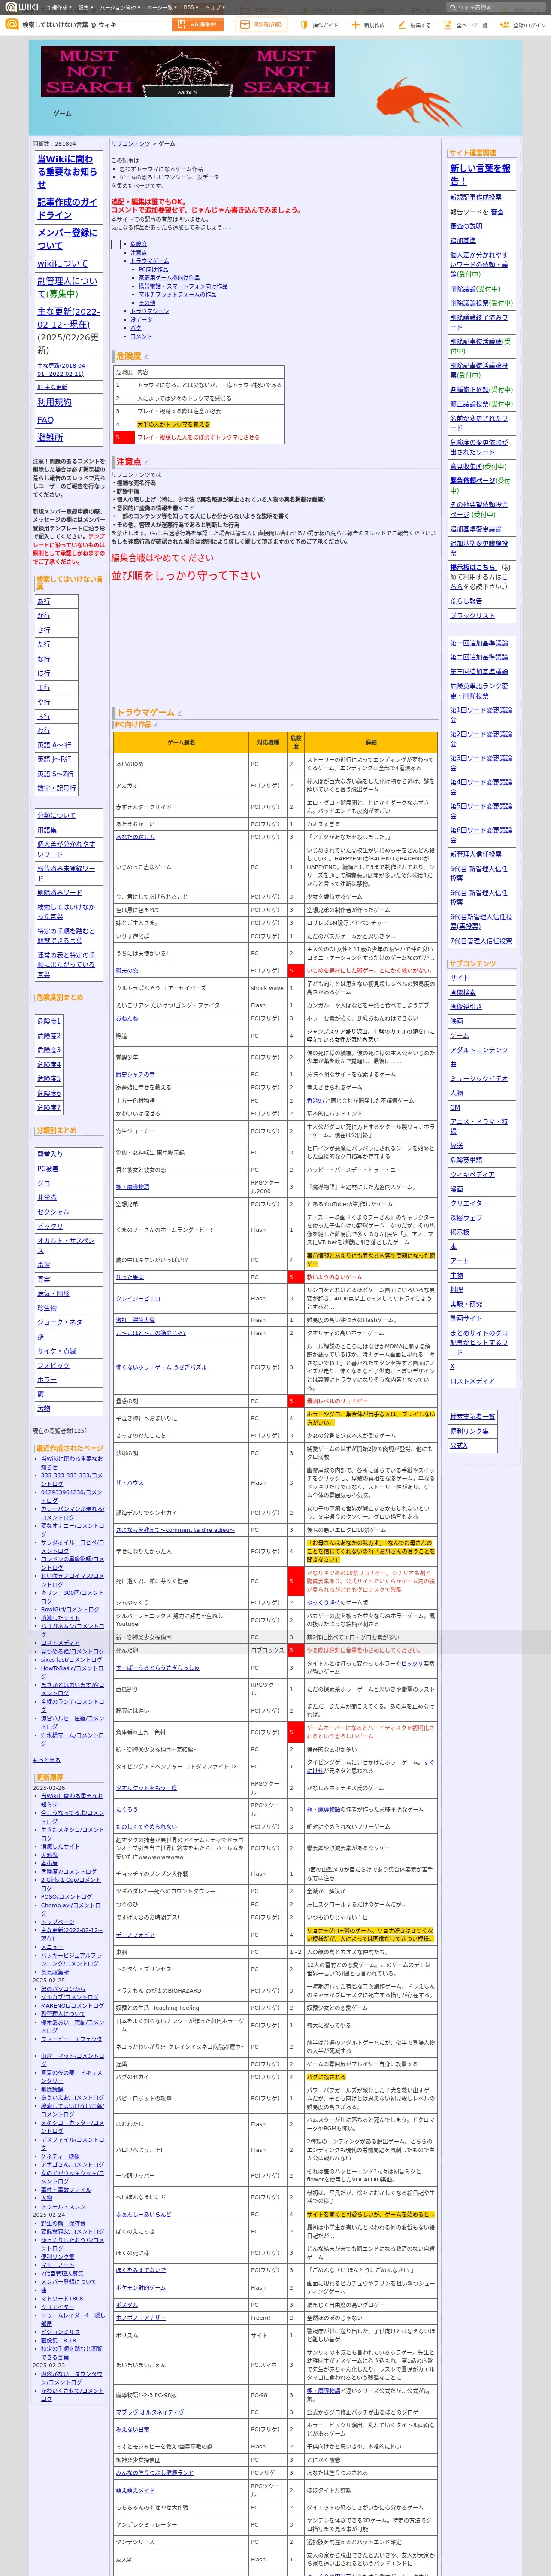Click the ゲーム題名 table column header

click(x=181, y=743)
